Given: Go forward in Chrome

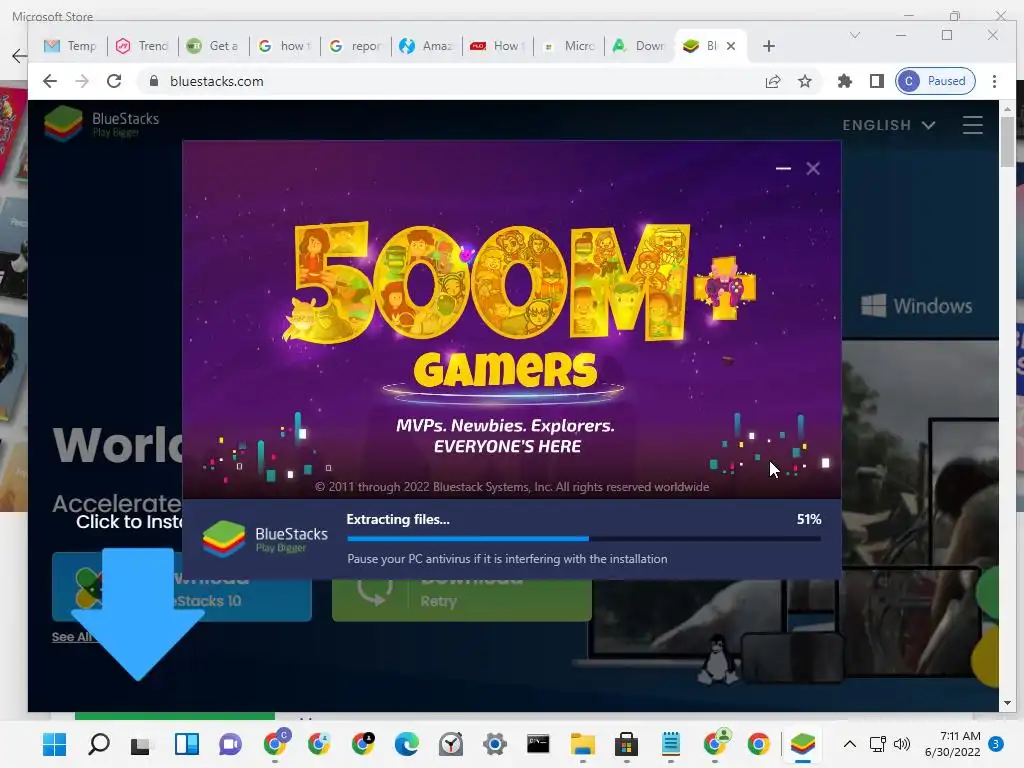Looking at the screenshot, I should pos(82,81).
